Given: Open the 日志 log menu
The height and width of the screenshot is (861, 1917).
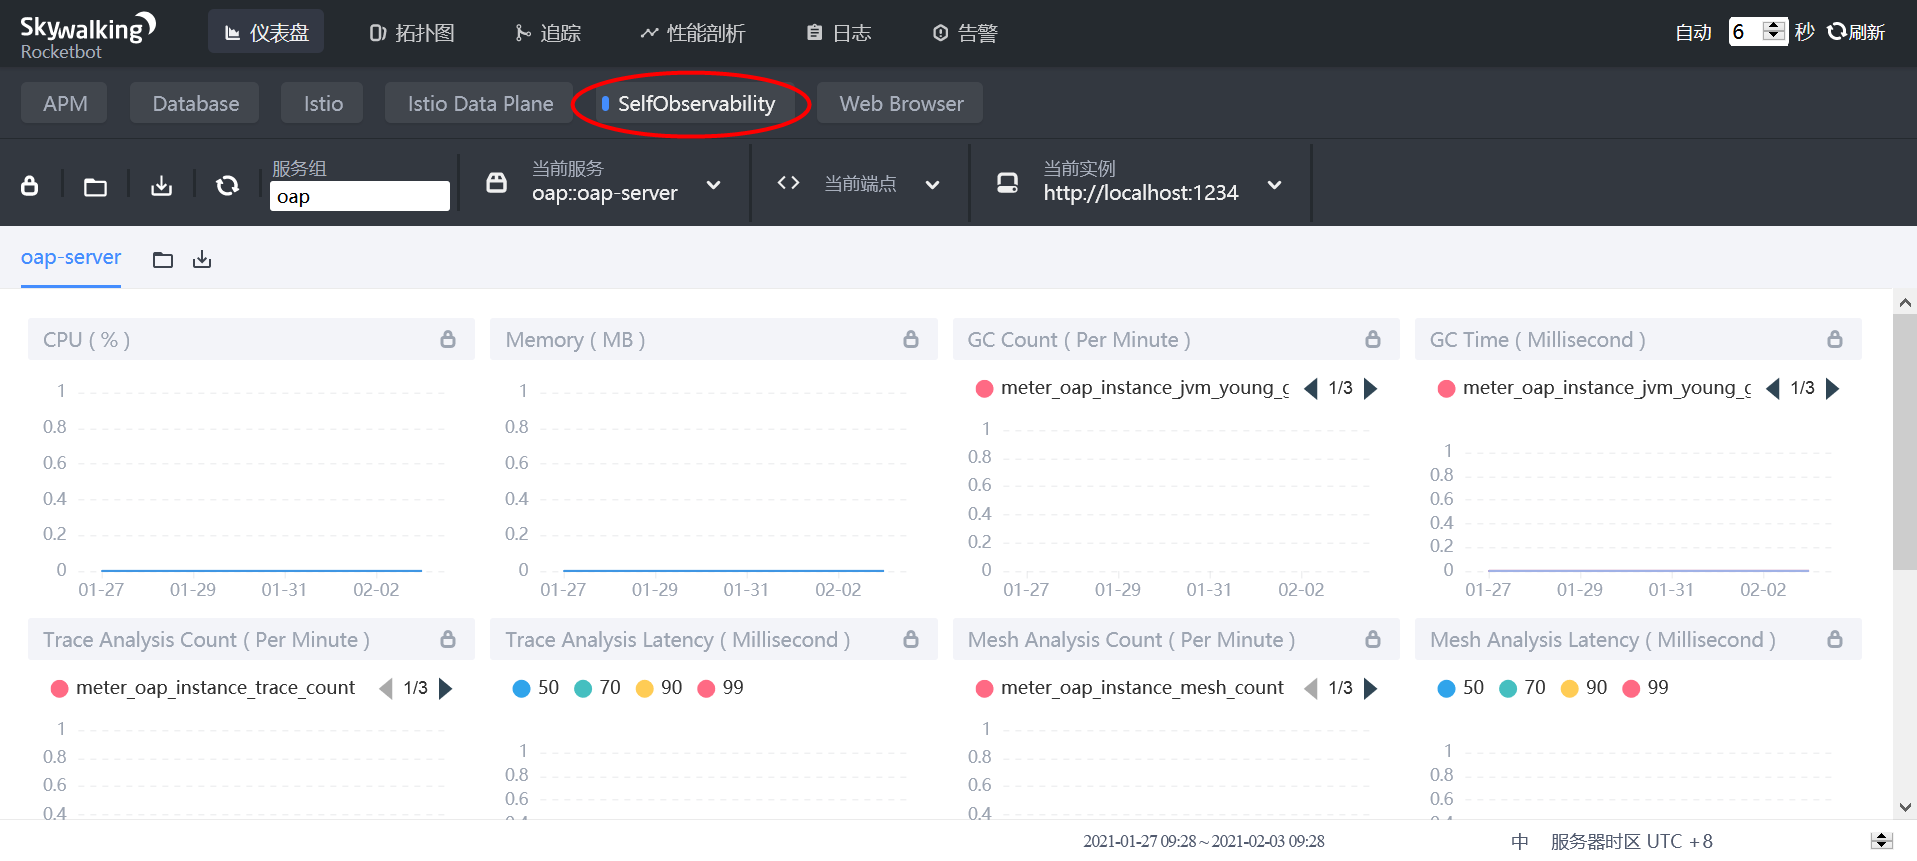Looking at the screenshot, I should point(839,33).
